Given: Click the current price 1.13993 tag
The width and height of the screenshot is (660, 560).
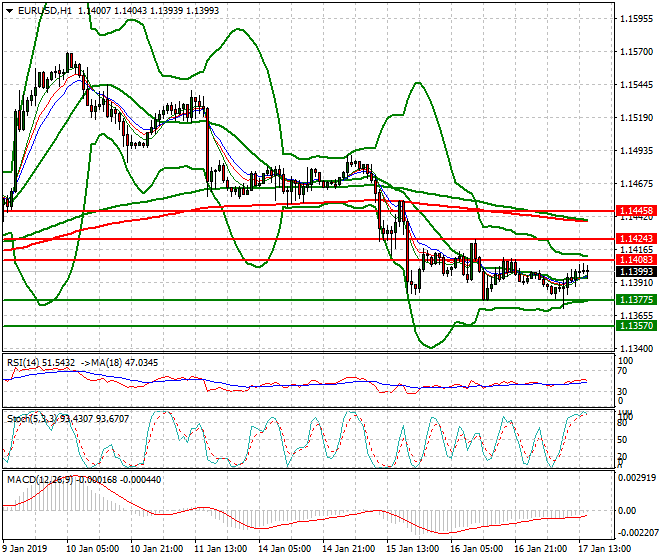Looking at the screenshot, I should click(636, 272).
